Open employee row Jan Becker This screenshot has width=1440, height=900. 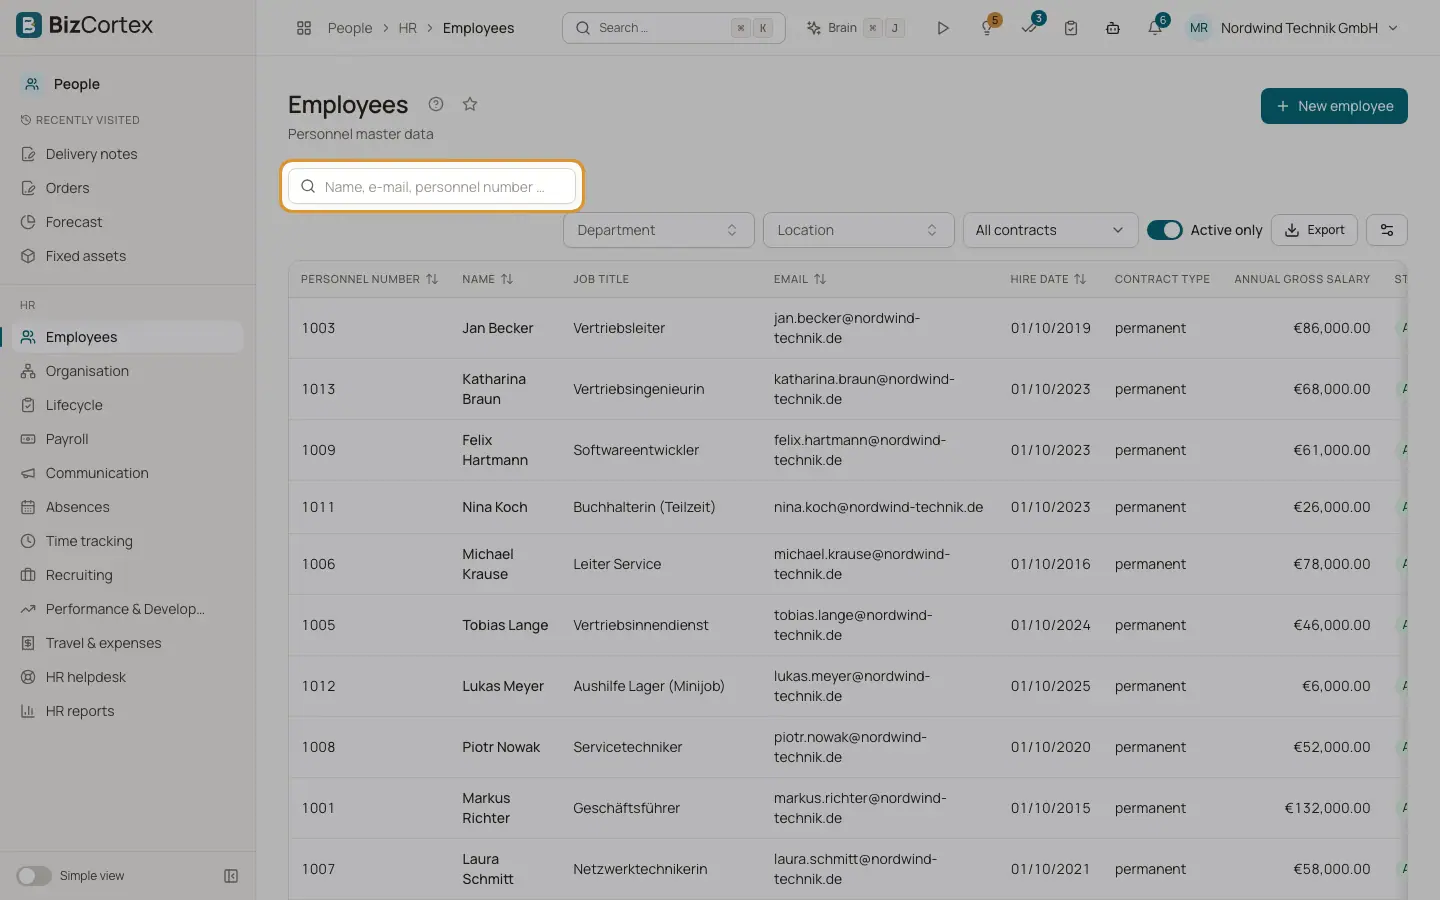(x=847, y=328)
